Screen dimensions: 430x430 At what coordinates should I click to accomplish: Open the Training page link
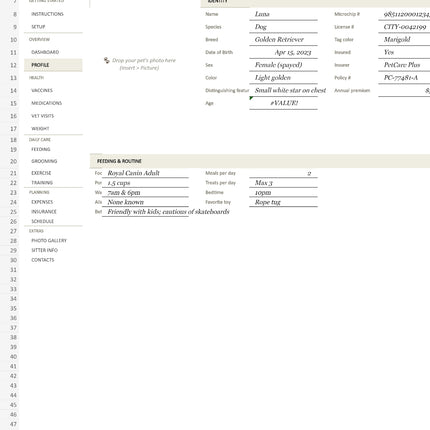(x=42, y=183)
